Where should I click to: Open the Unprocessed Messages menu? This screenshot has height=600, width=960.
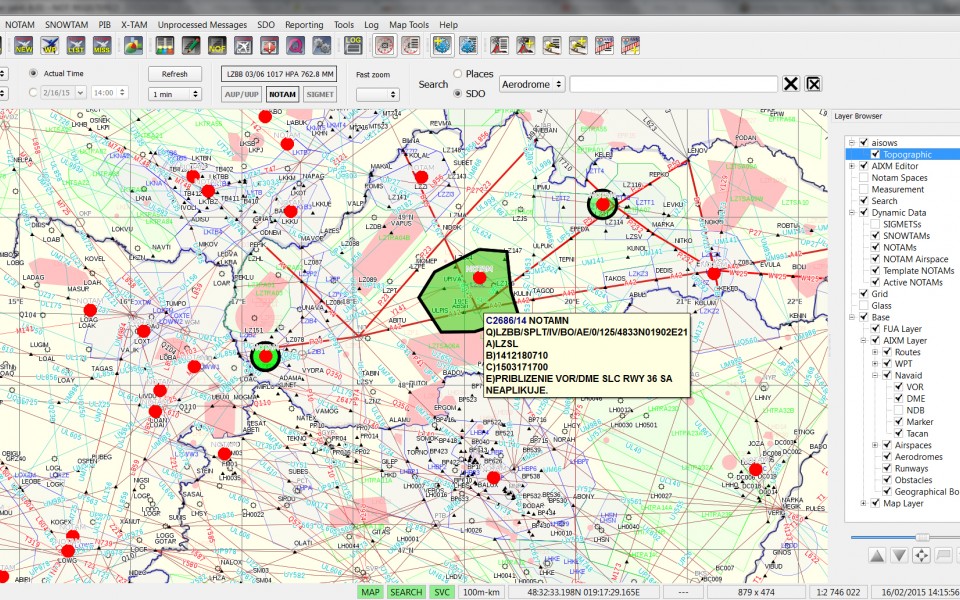[202, 24]
